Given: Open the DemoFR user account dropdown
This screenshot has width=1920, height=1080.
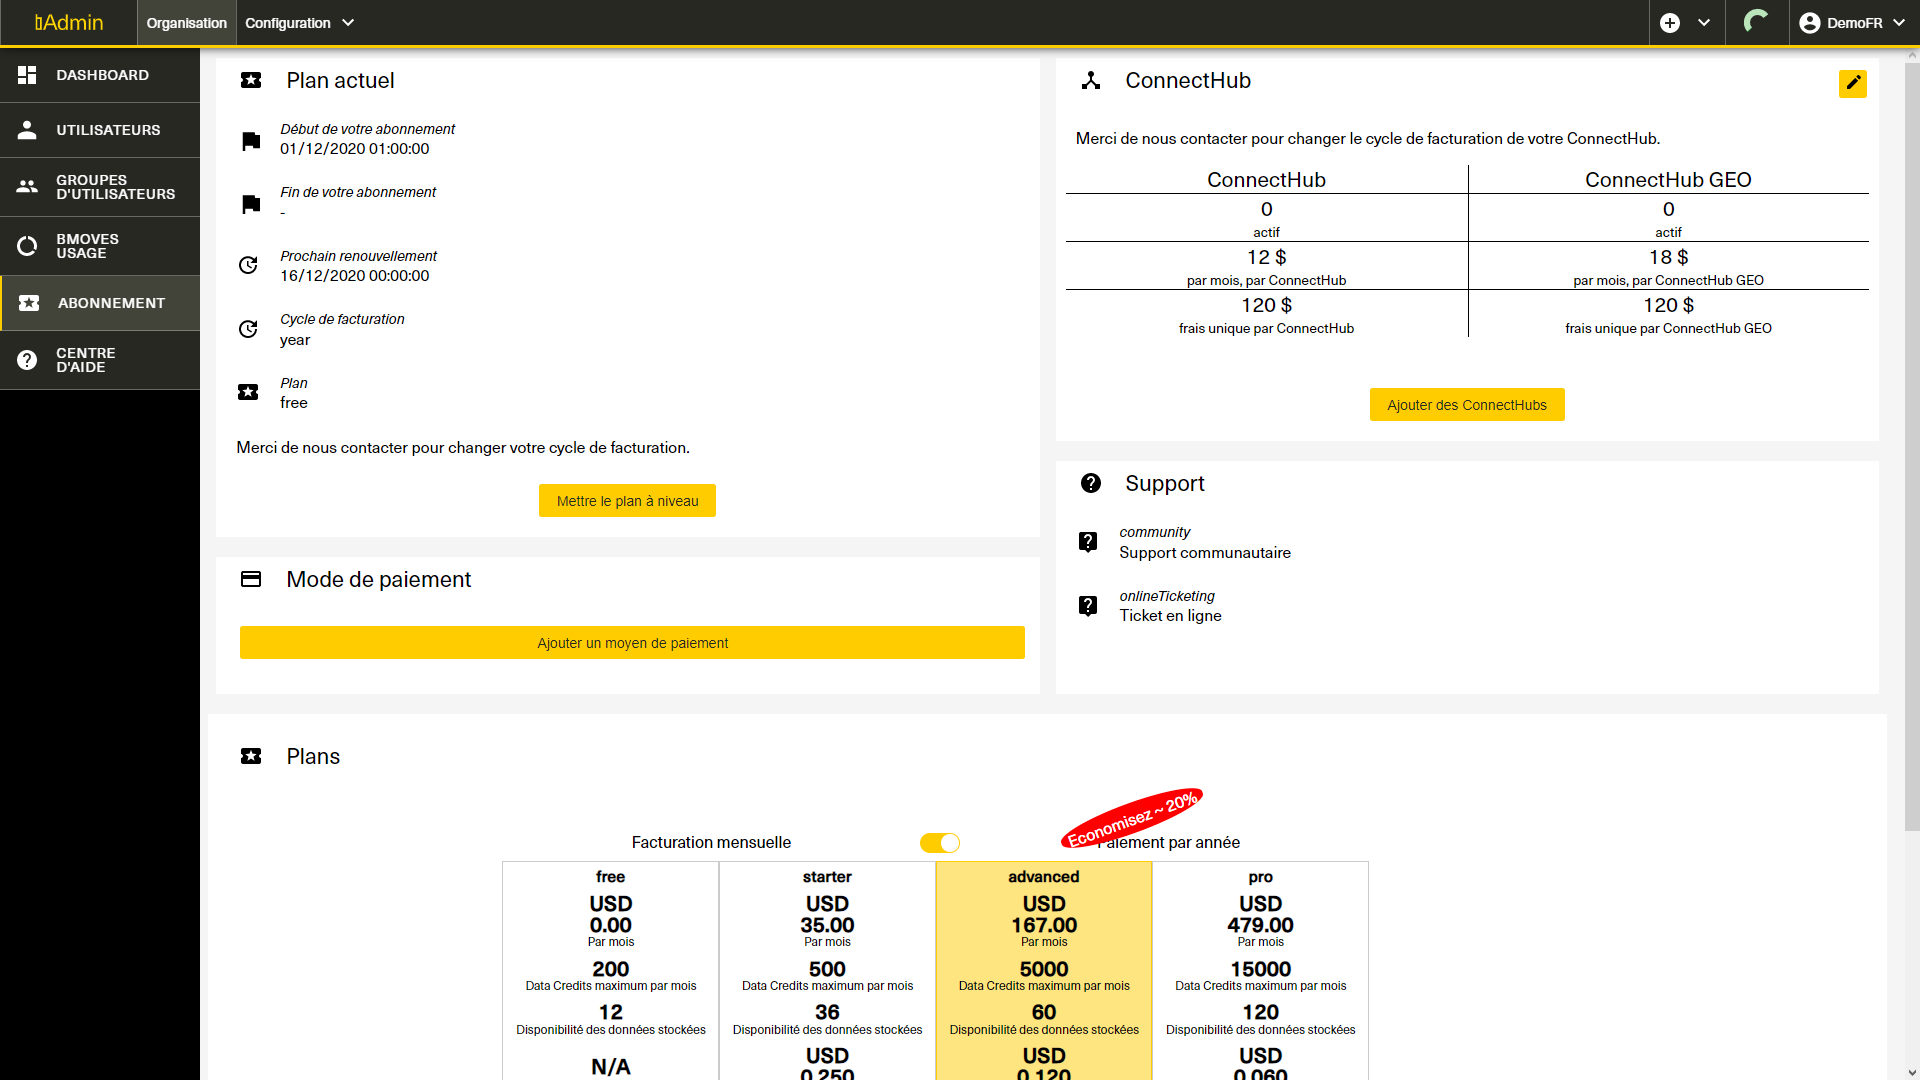Looking at the screenshot, I should [1852, 23].
